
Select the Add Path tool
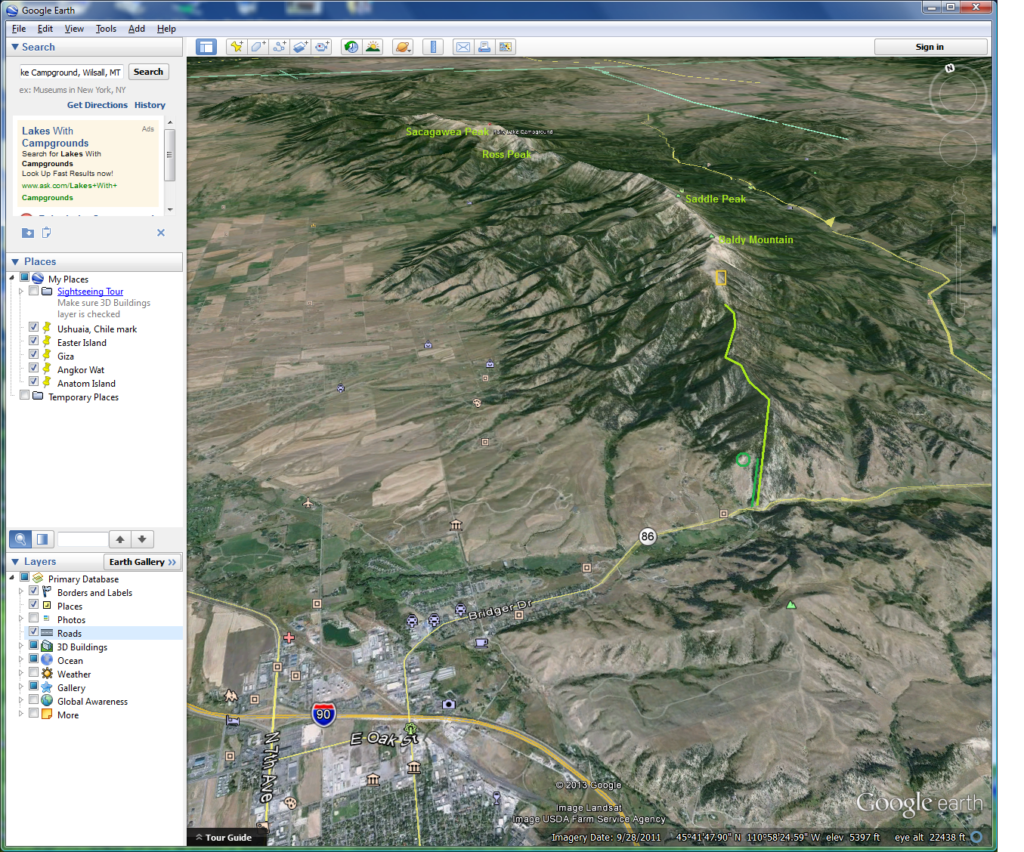click(279, 47)
